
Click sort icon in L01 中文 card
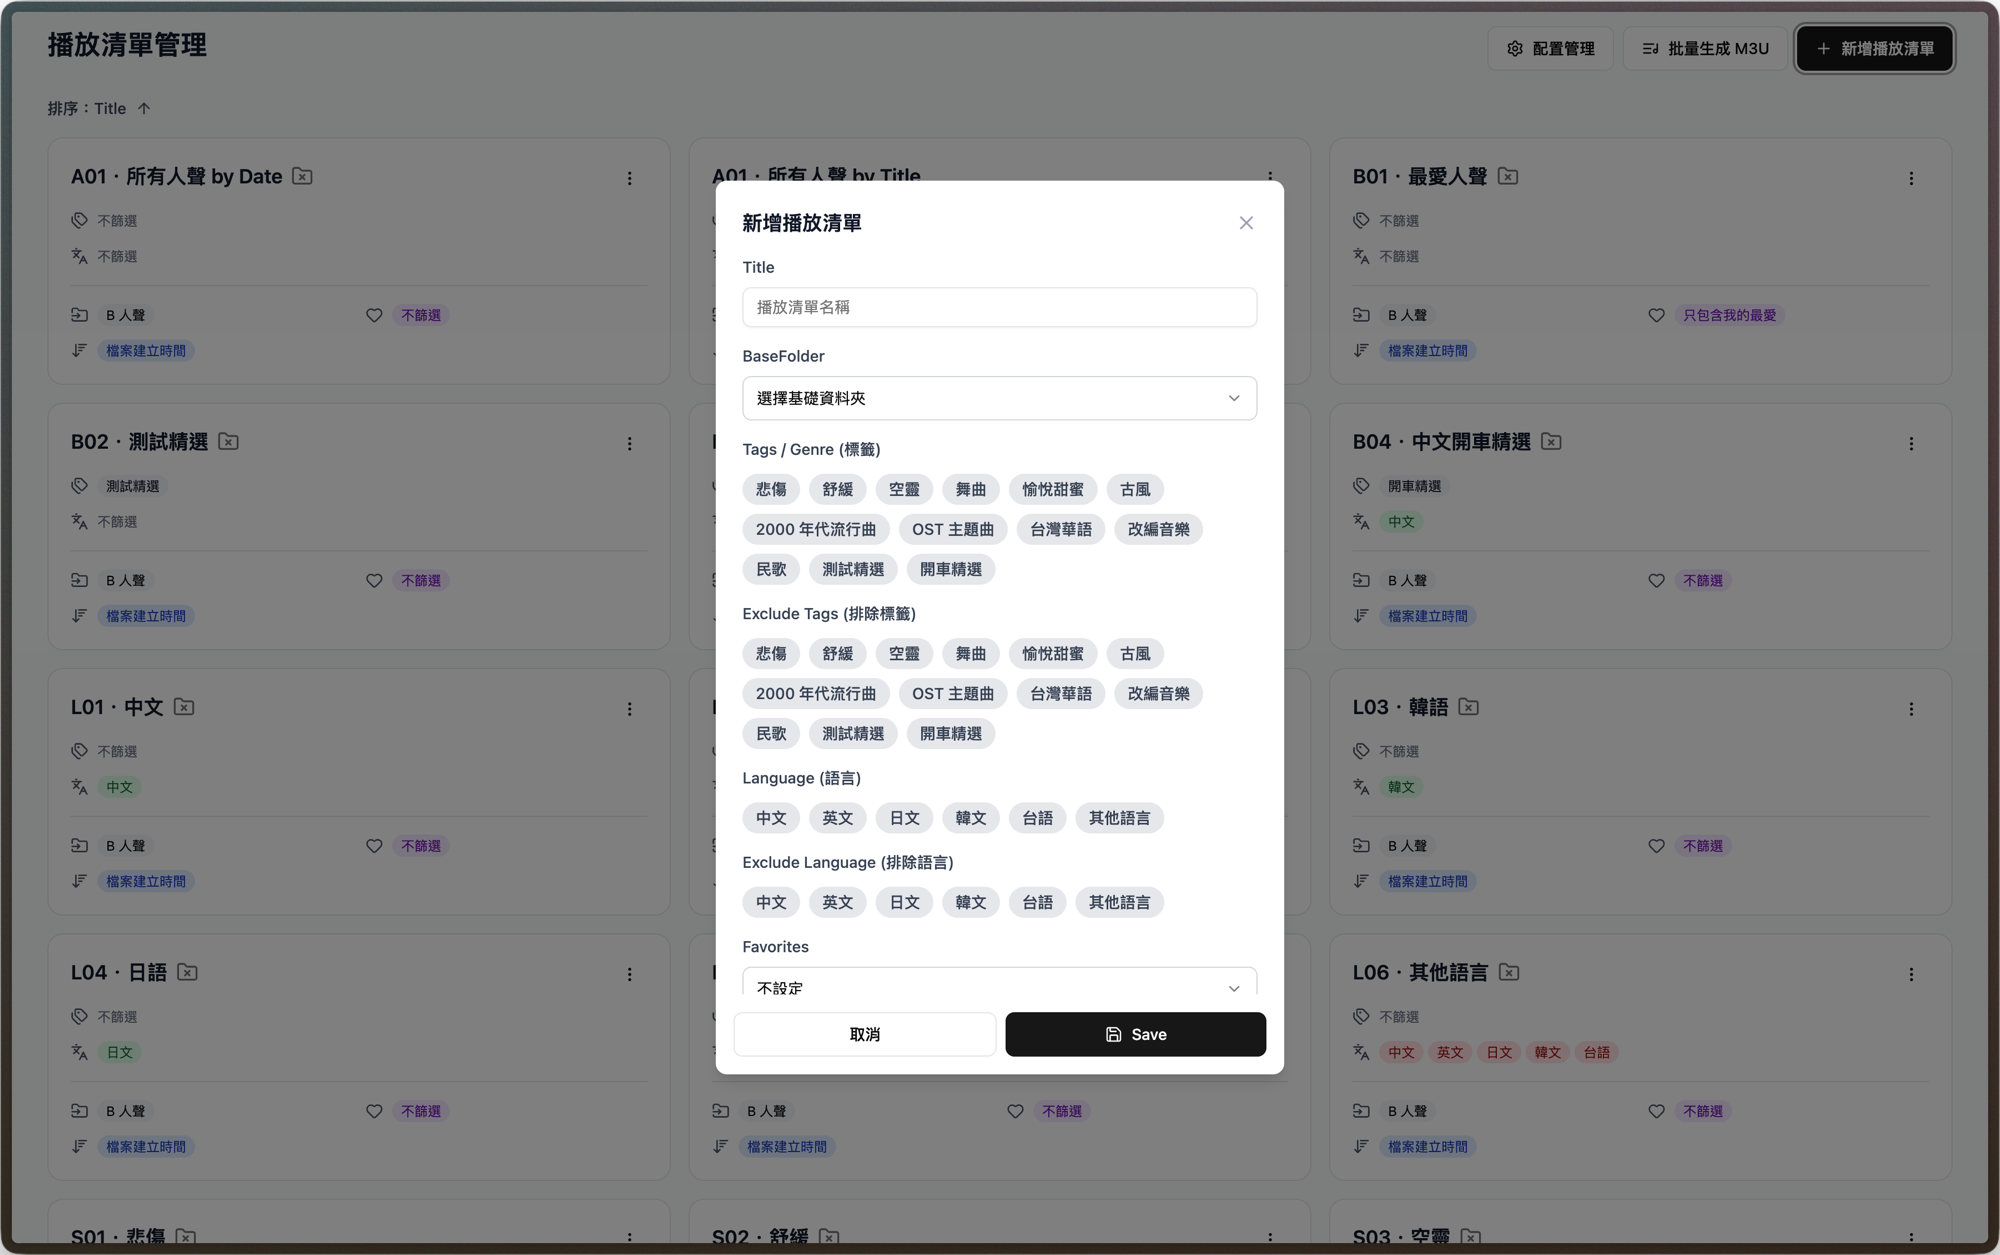coord(80,880)
